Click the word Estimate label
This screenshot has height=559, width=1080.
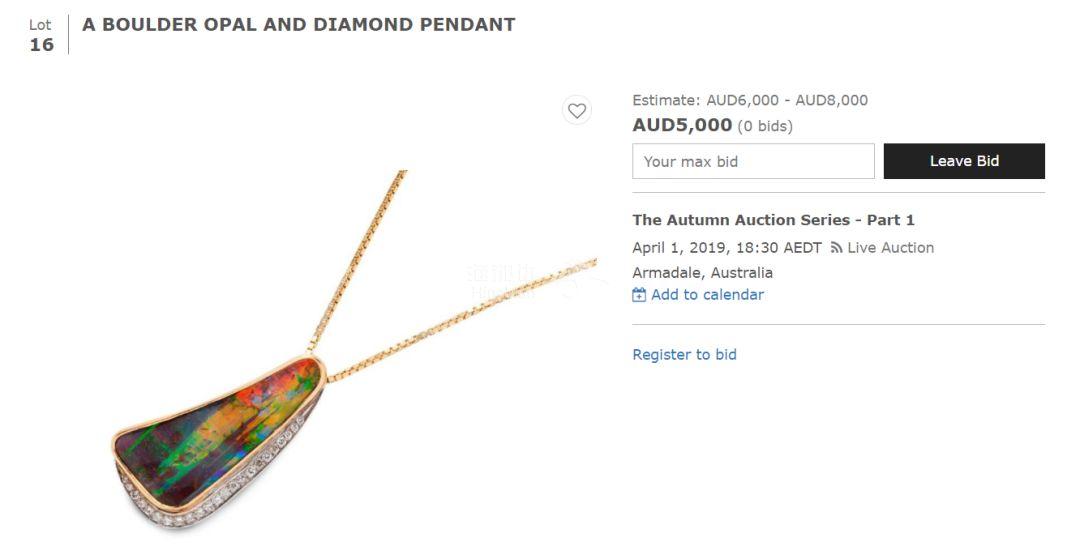click(665, 100)
